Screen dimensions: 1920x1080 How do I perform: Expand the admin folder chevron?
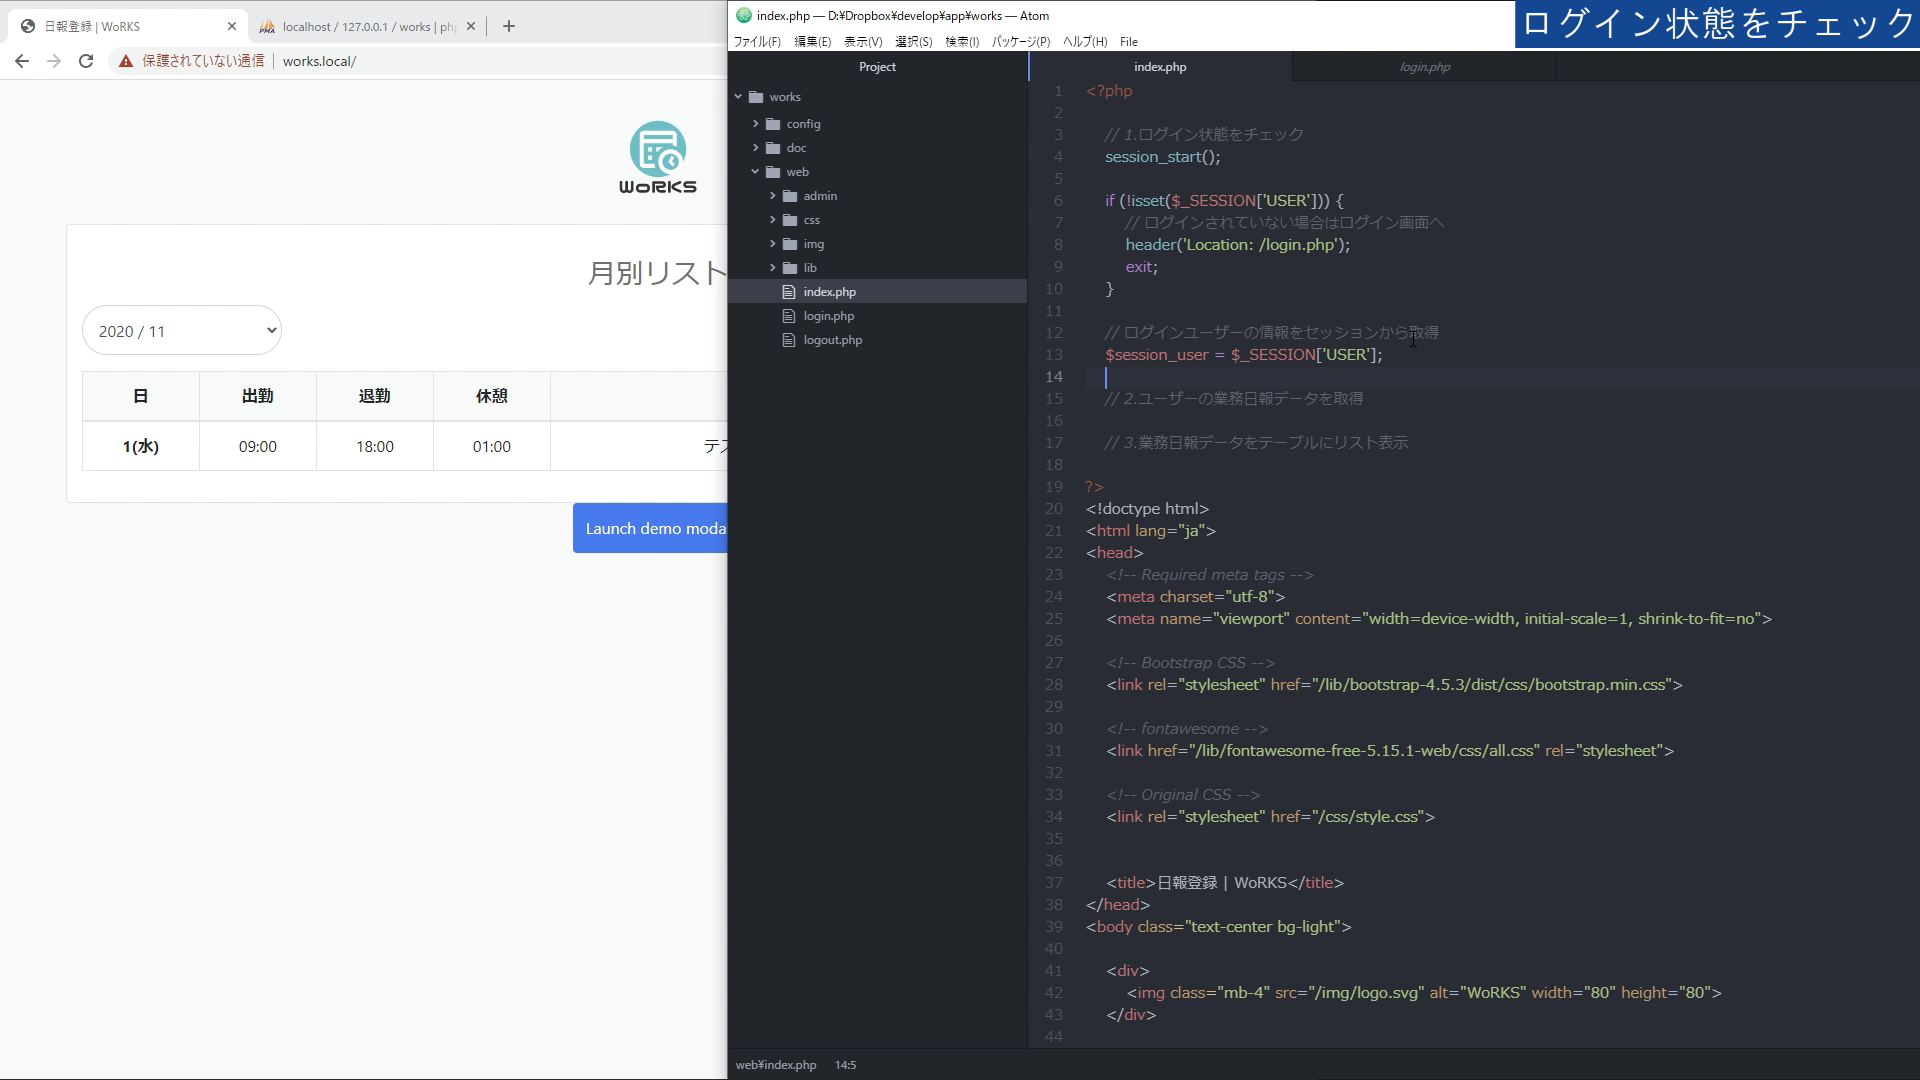click(x=773, y=196)
